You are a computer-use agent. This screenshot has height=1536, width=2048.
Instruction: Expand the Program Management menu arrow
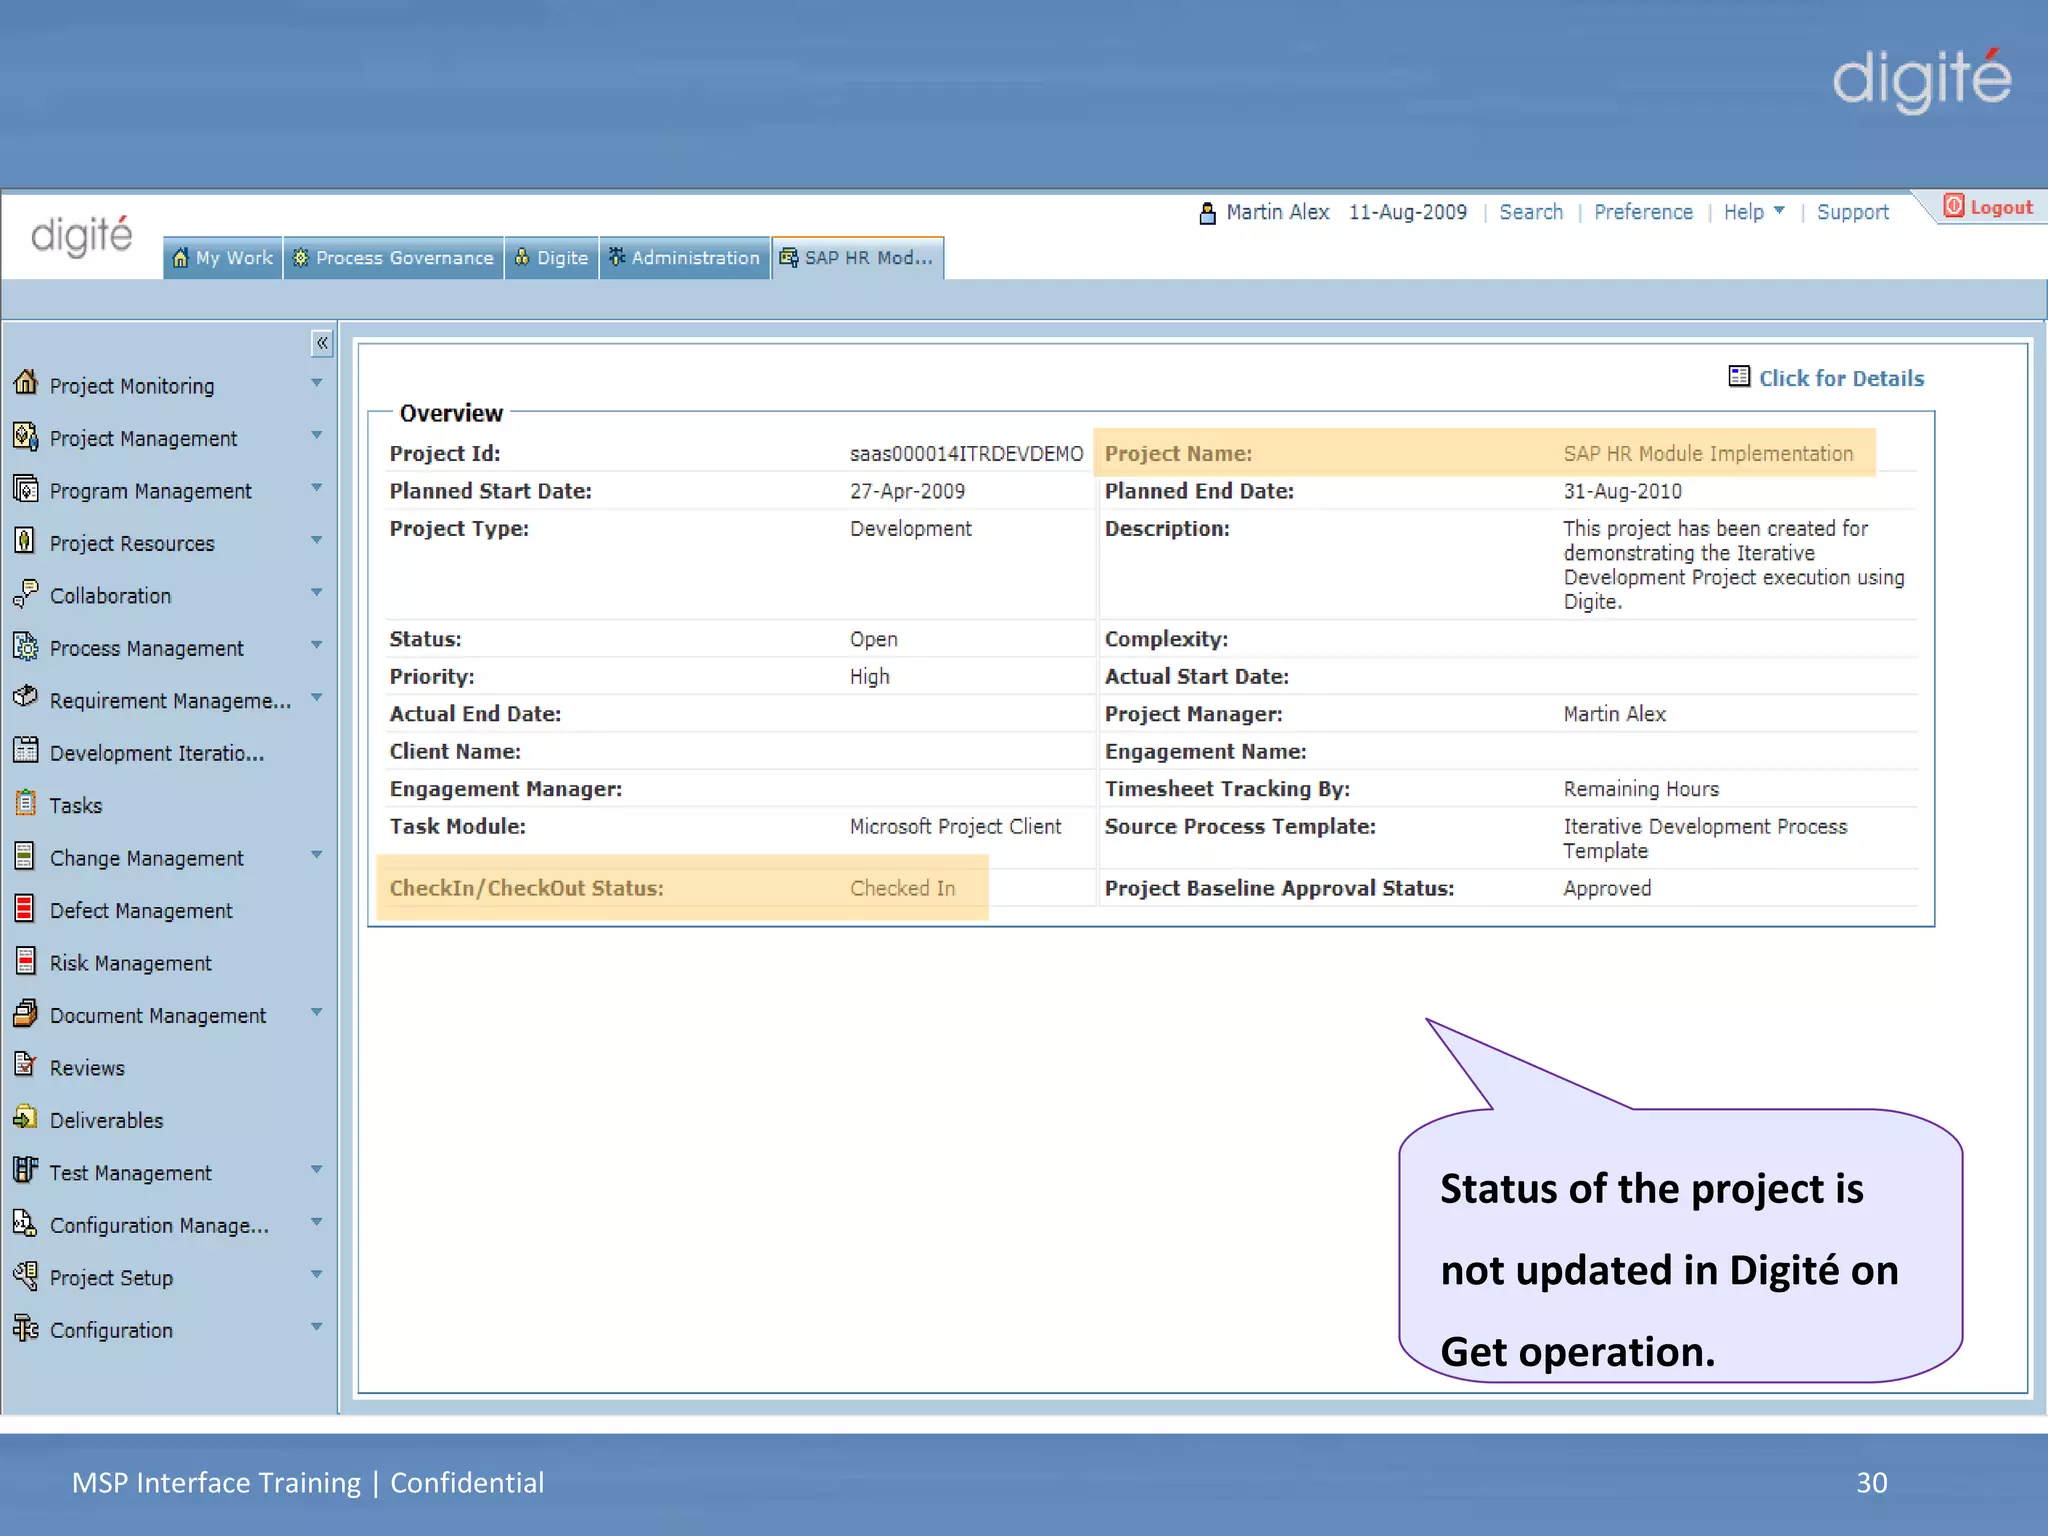(x=316, y=488)
